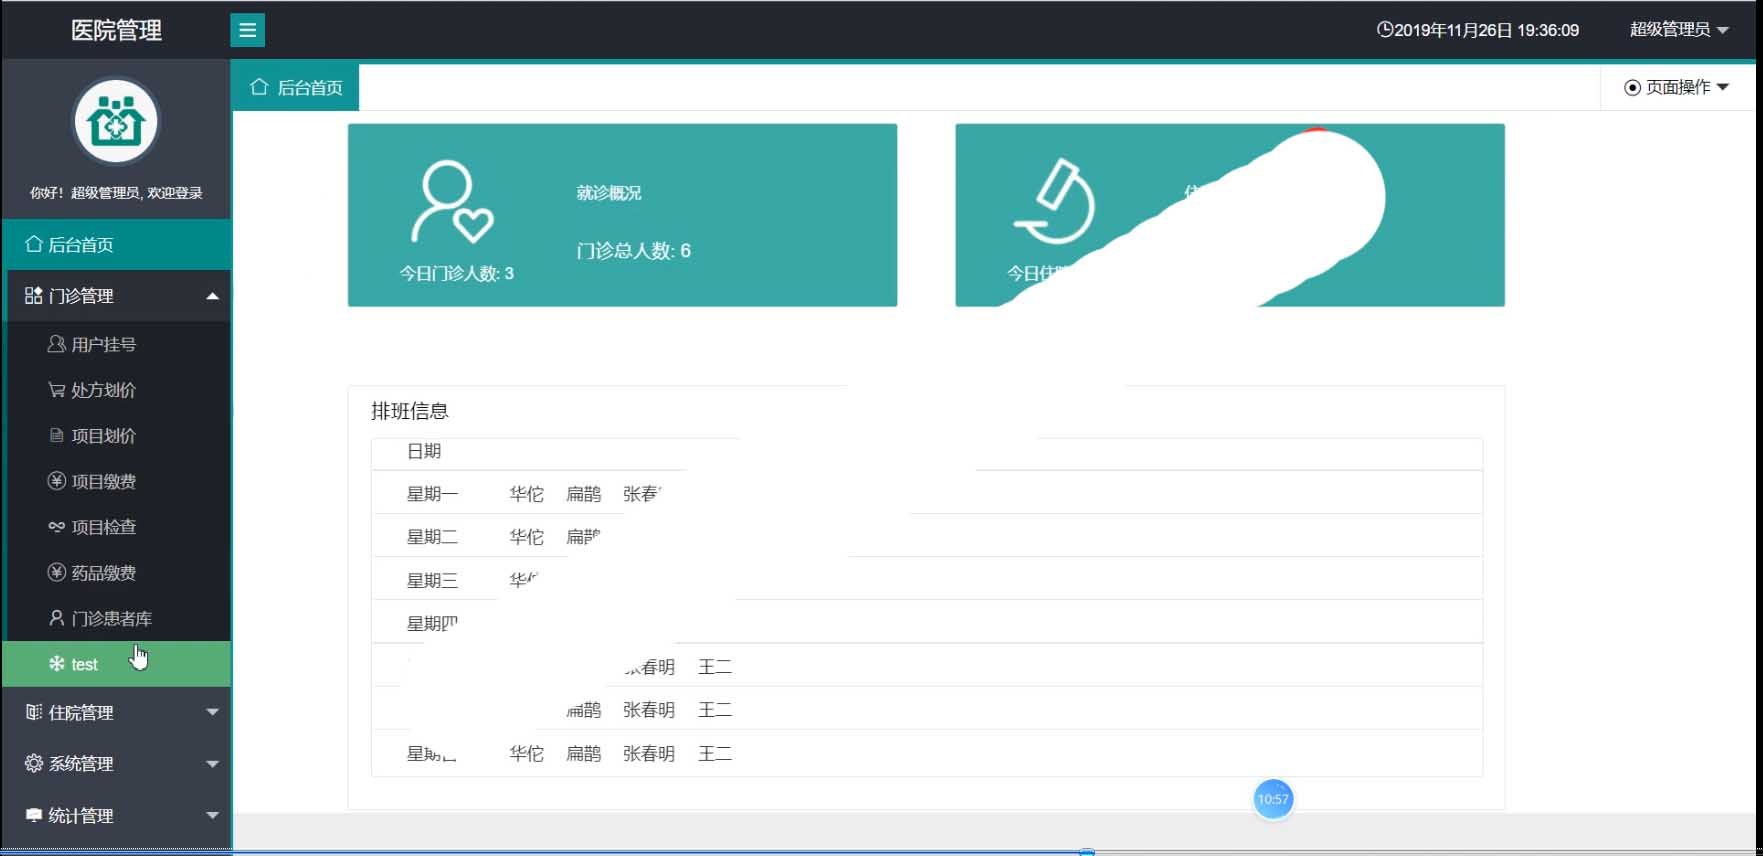This screenshot has width=1763, height=856.
Task: Open 门诊患者库 patient library
Action: 111,619
